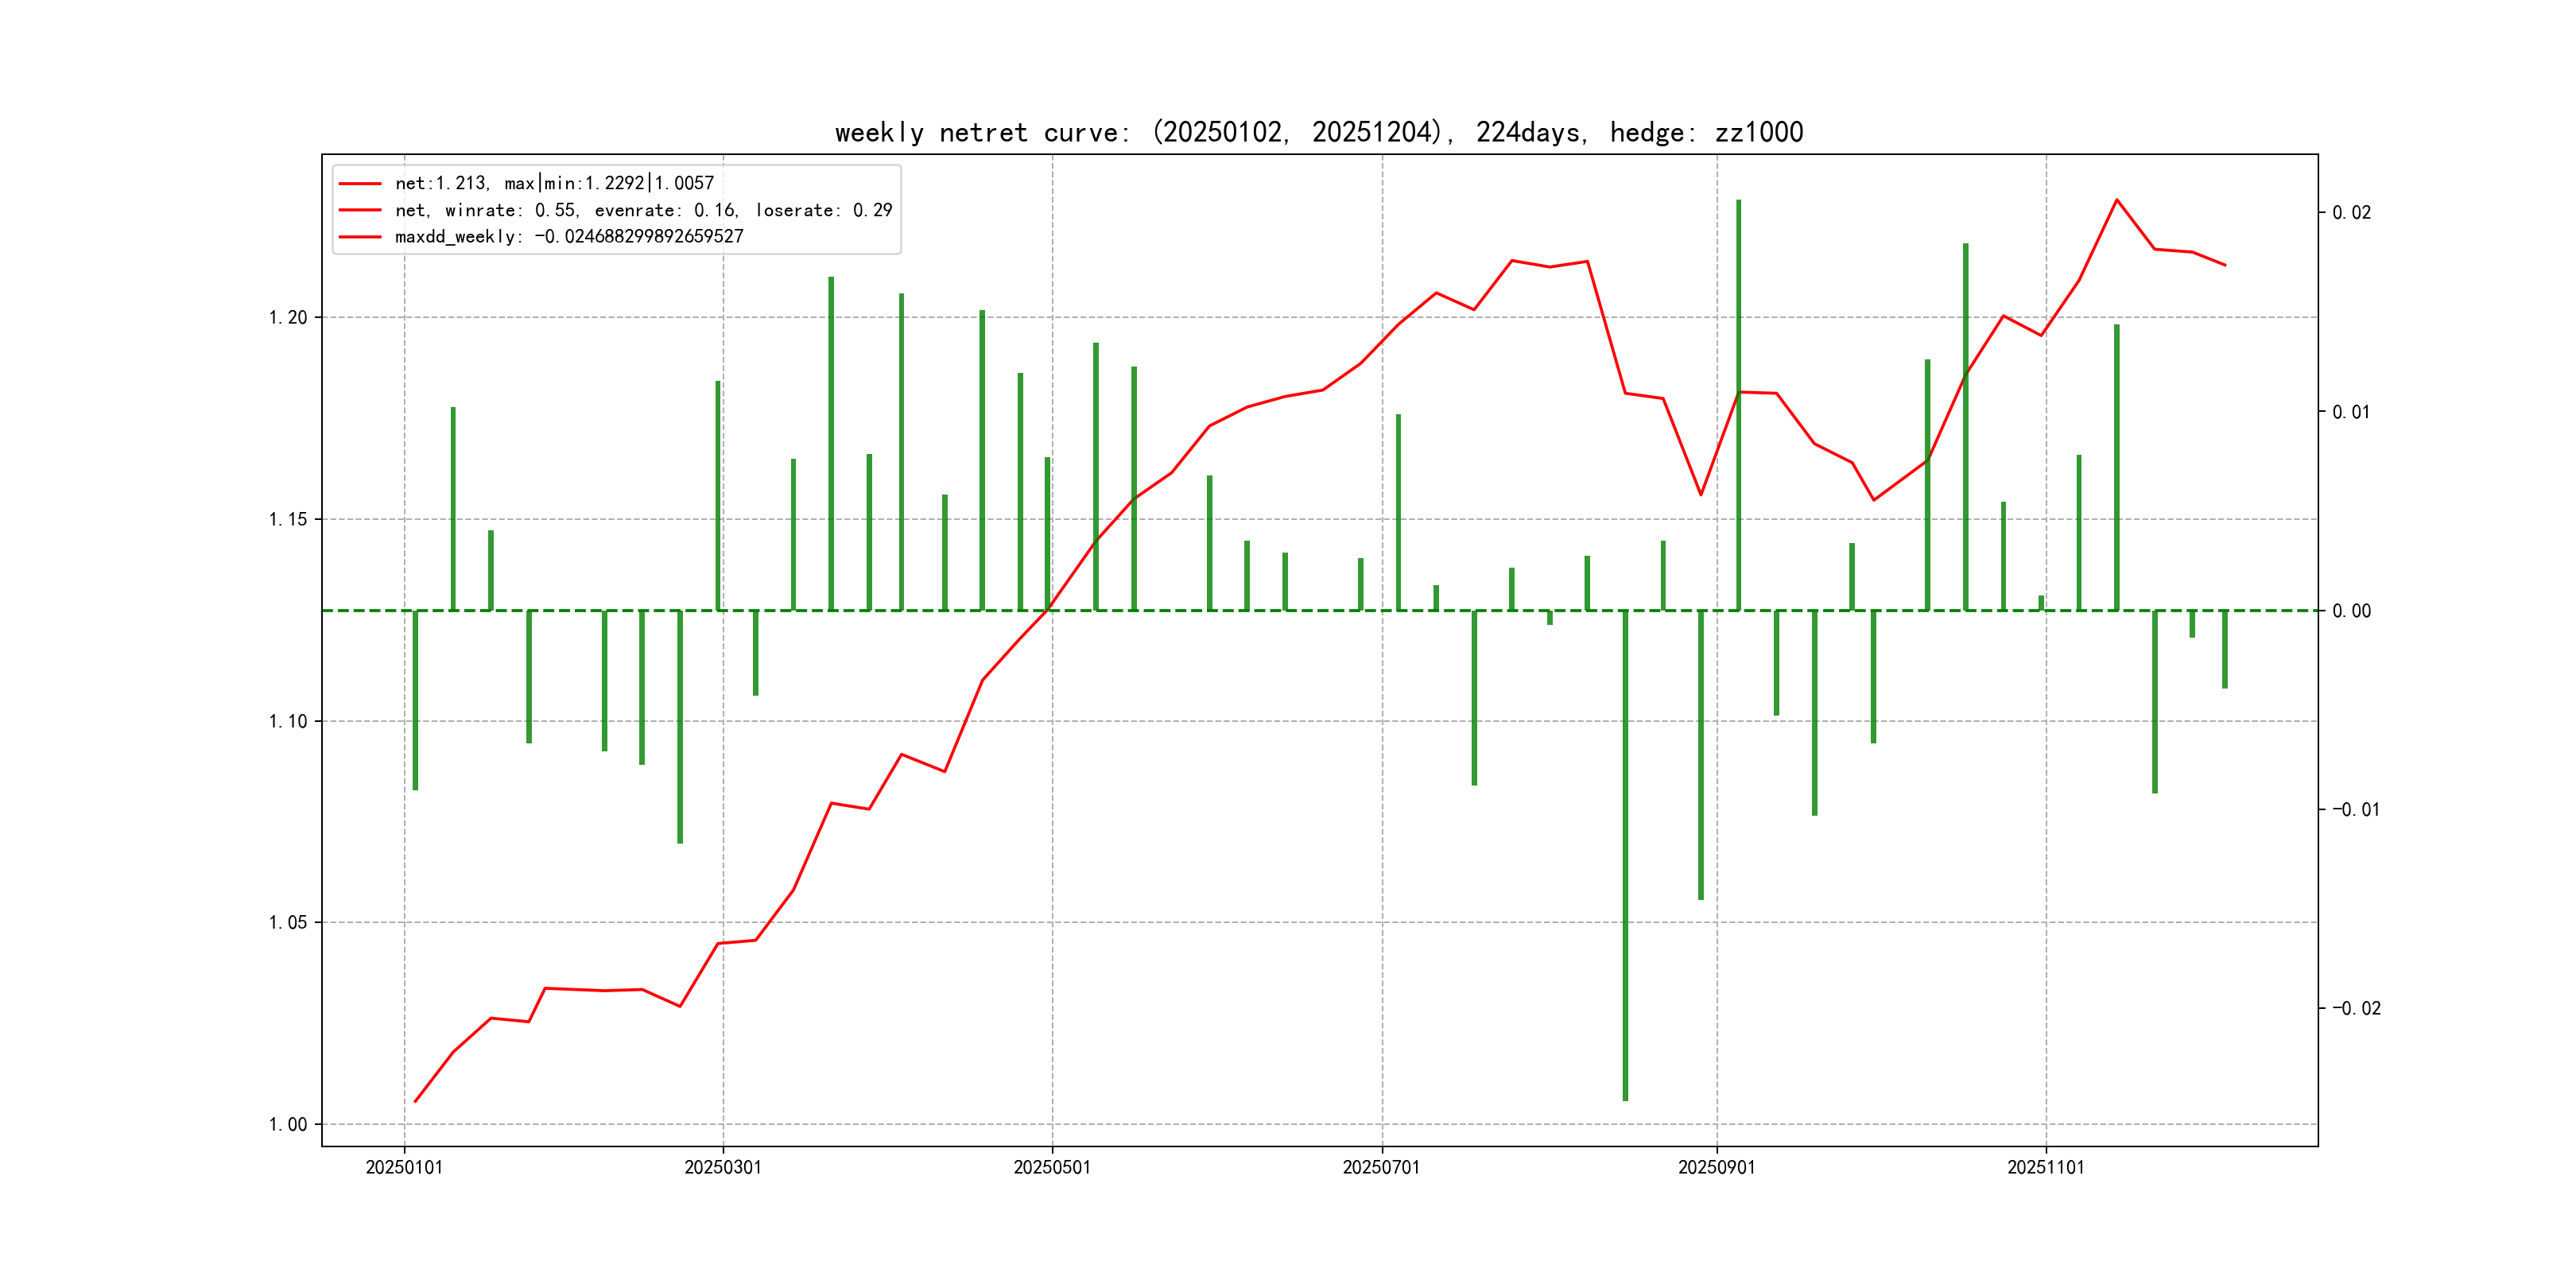2576x1288 pixels.
Task: Click the red line swatch beside maxdd_weekly
Action: (x=360, y=237)
